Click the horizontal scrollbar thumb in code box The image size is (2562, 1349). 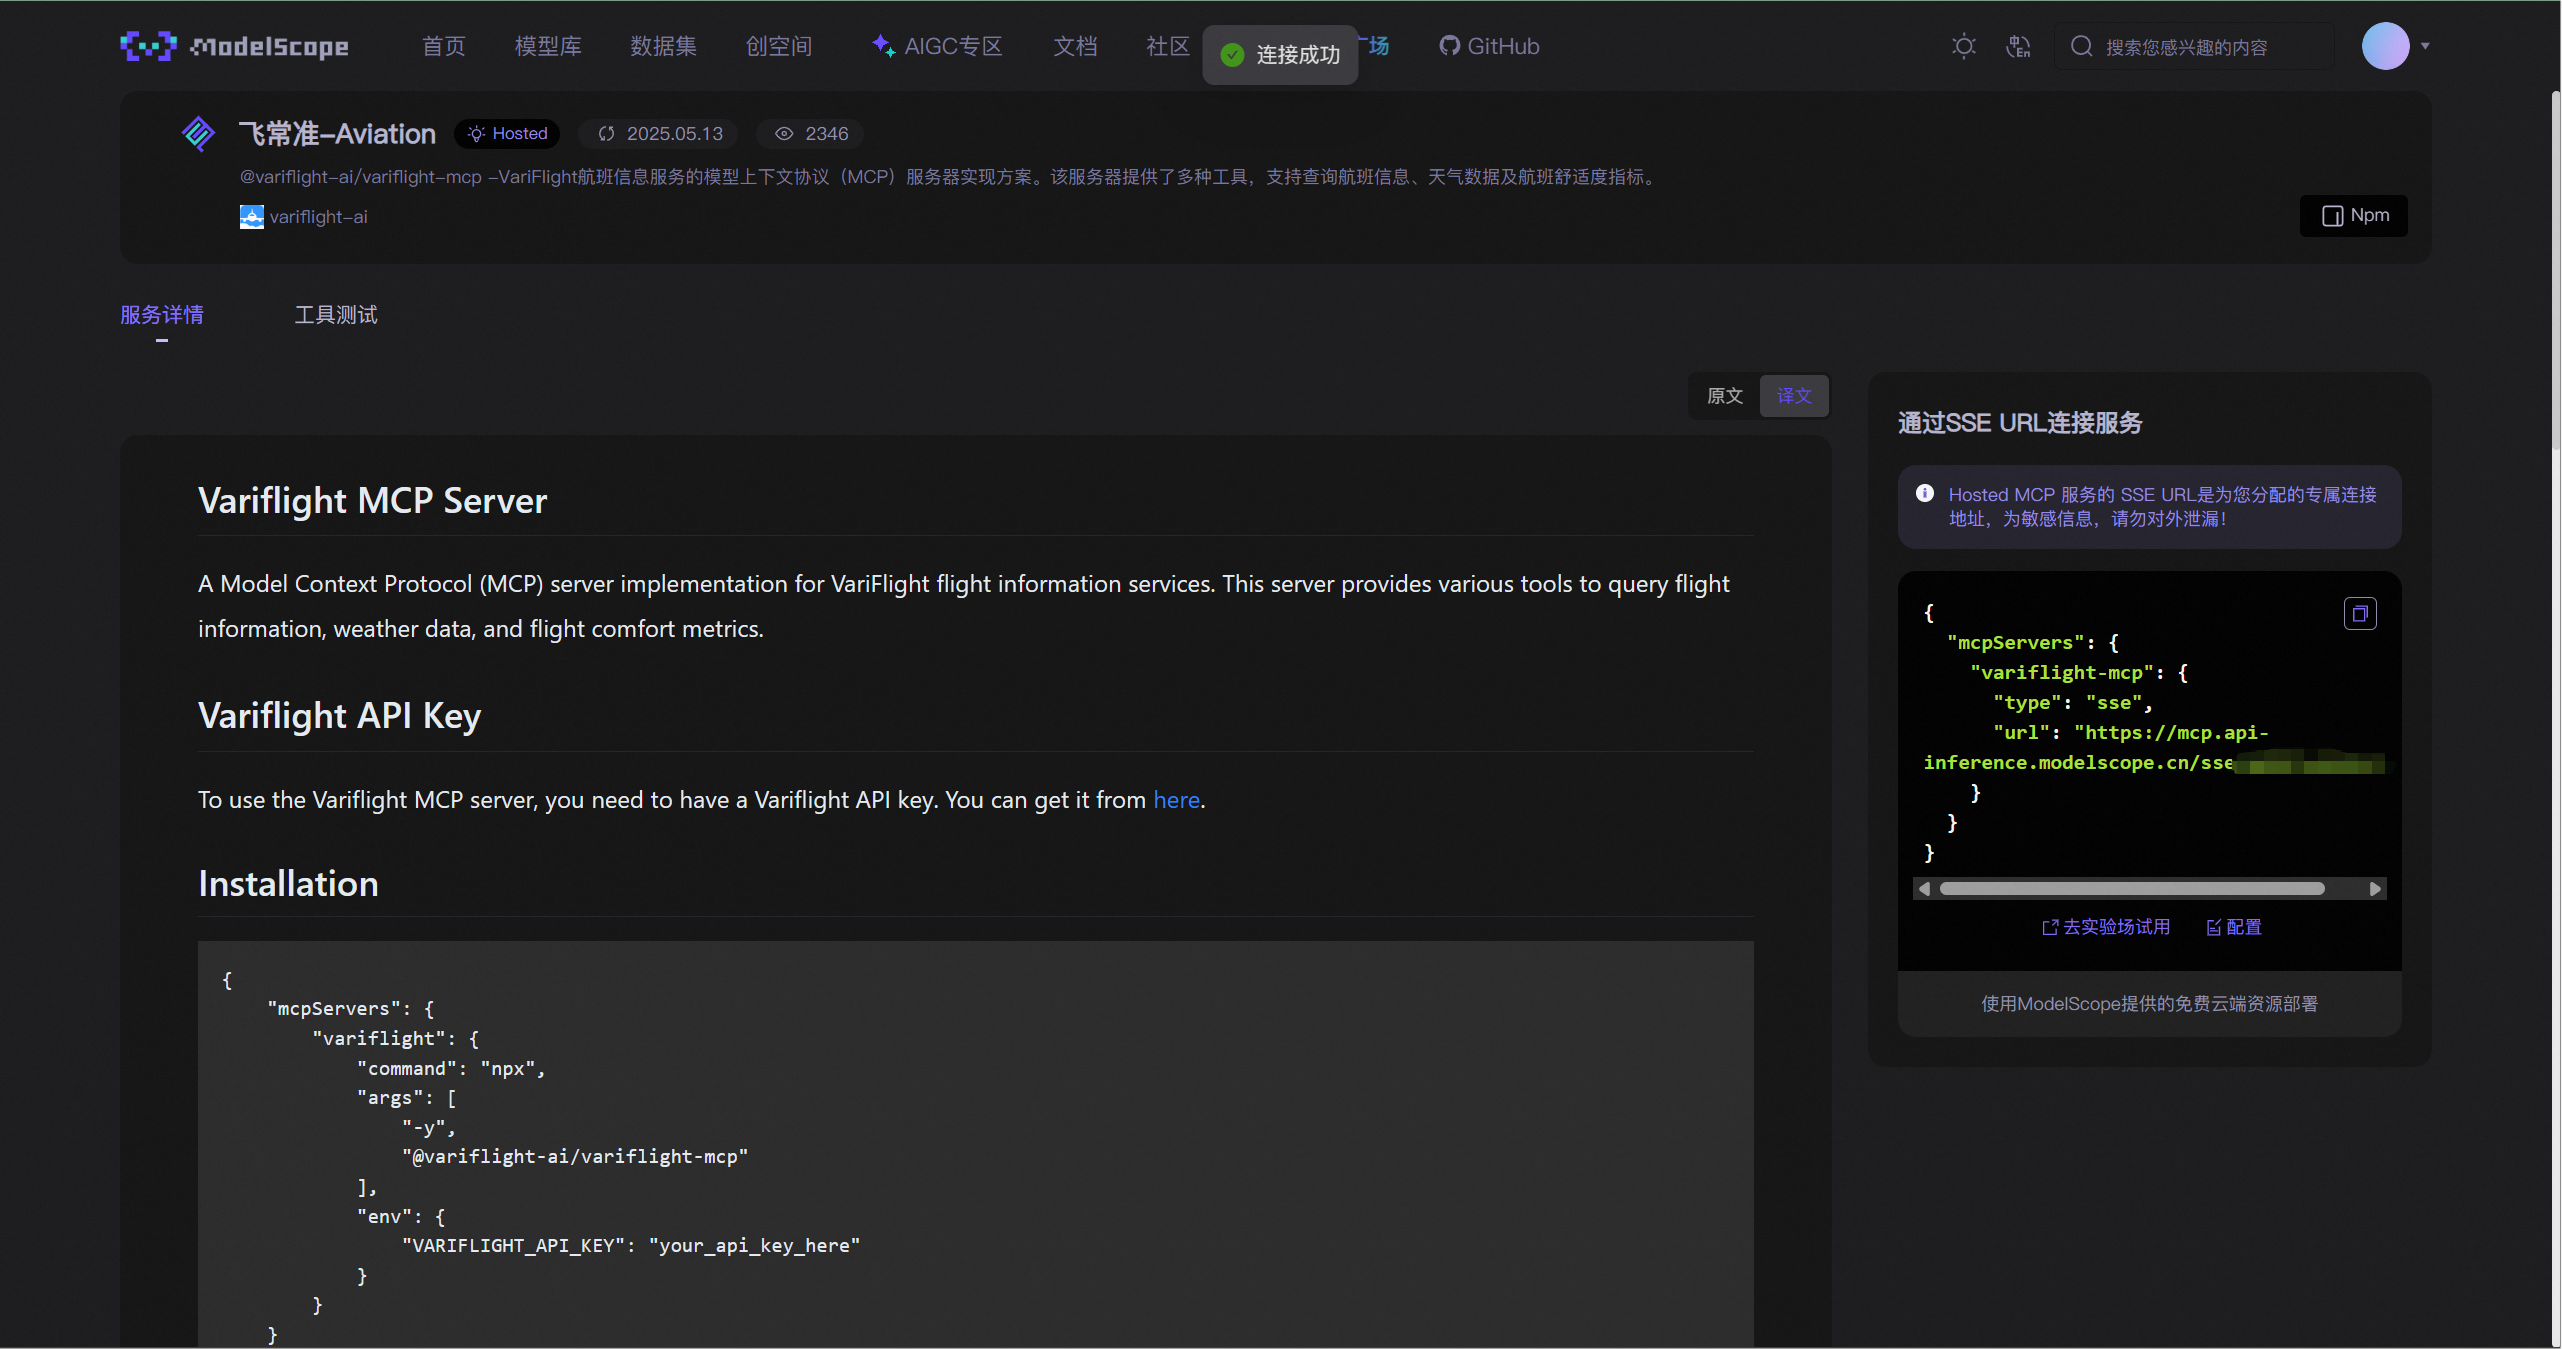[2132, 889]
